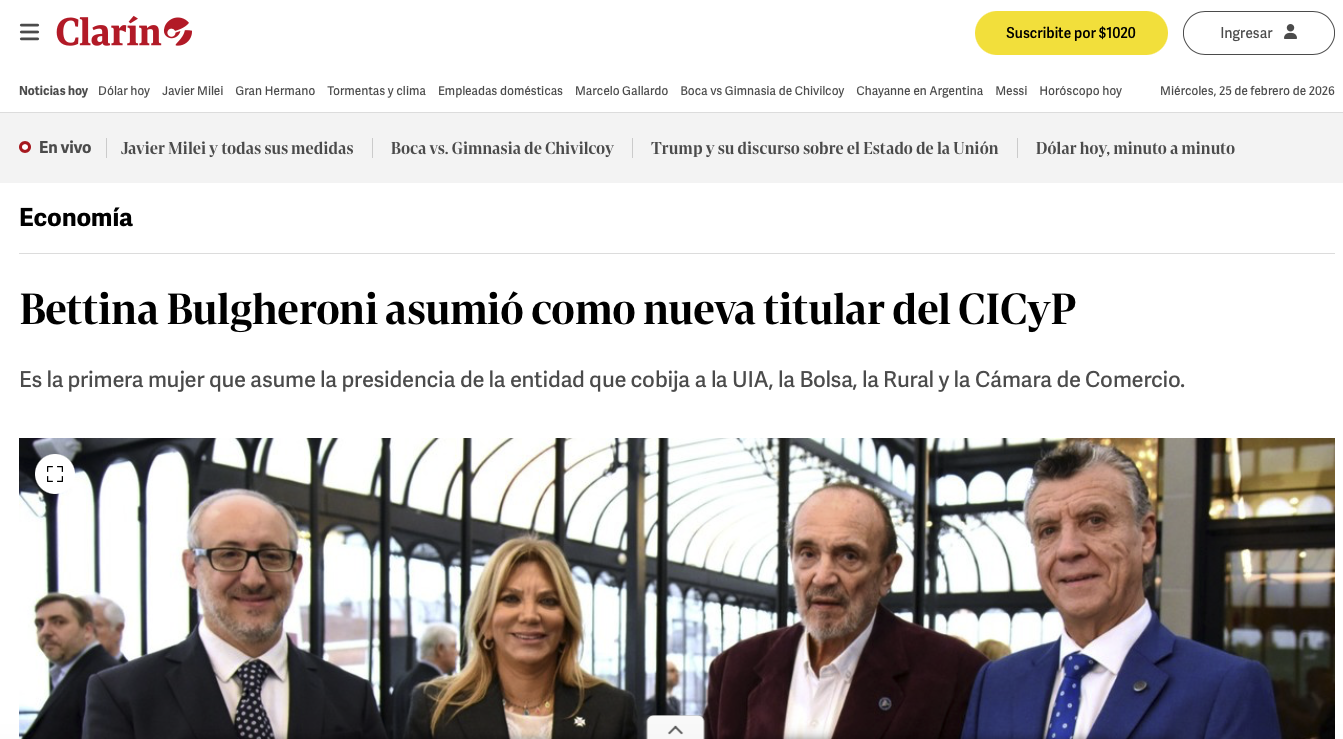This screenshot has height=739, width=1343.
Task: Open the Javier Milei topic link
Action: (x=193, y=91)
